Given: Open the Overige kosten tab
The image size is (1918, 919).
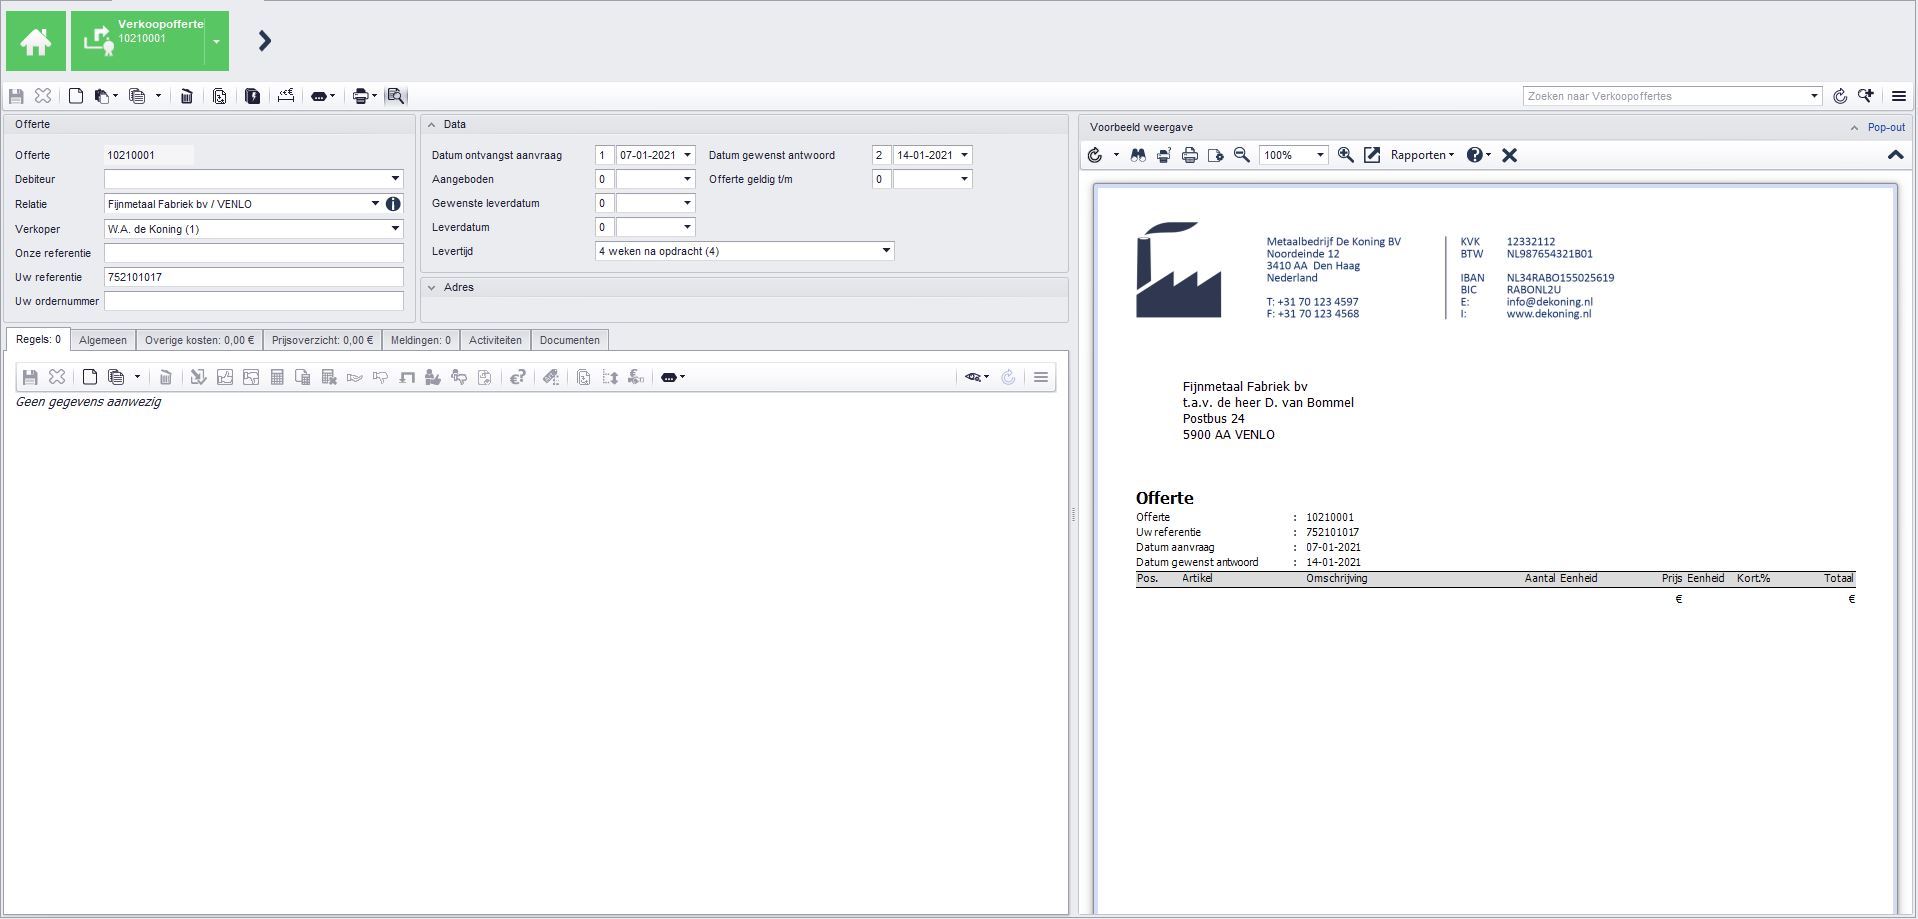Looking at the screenshot, I should coord(199,340).
